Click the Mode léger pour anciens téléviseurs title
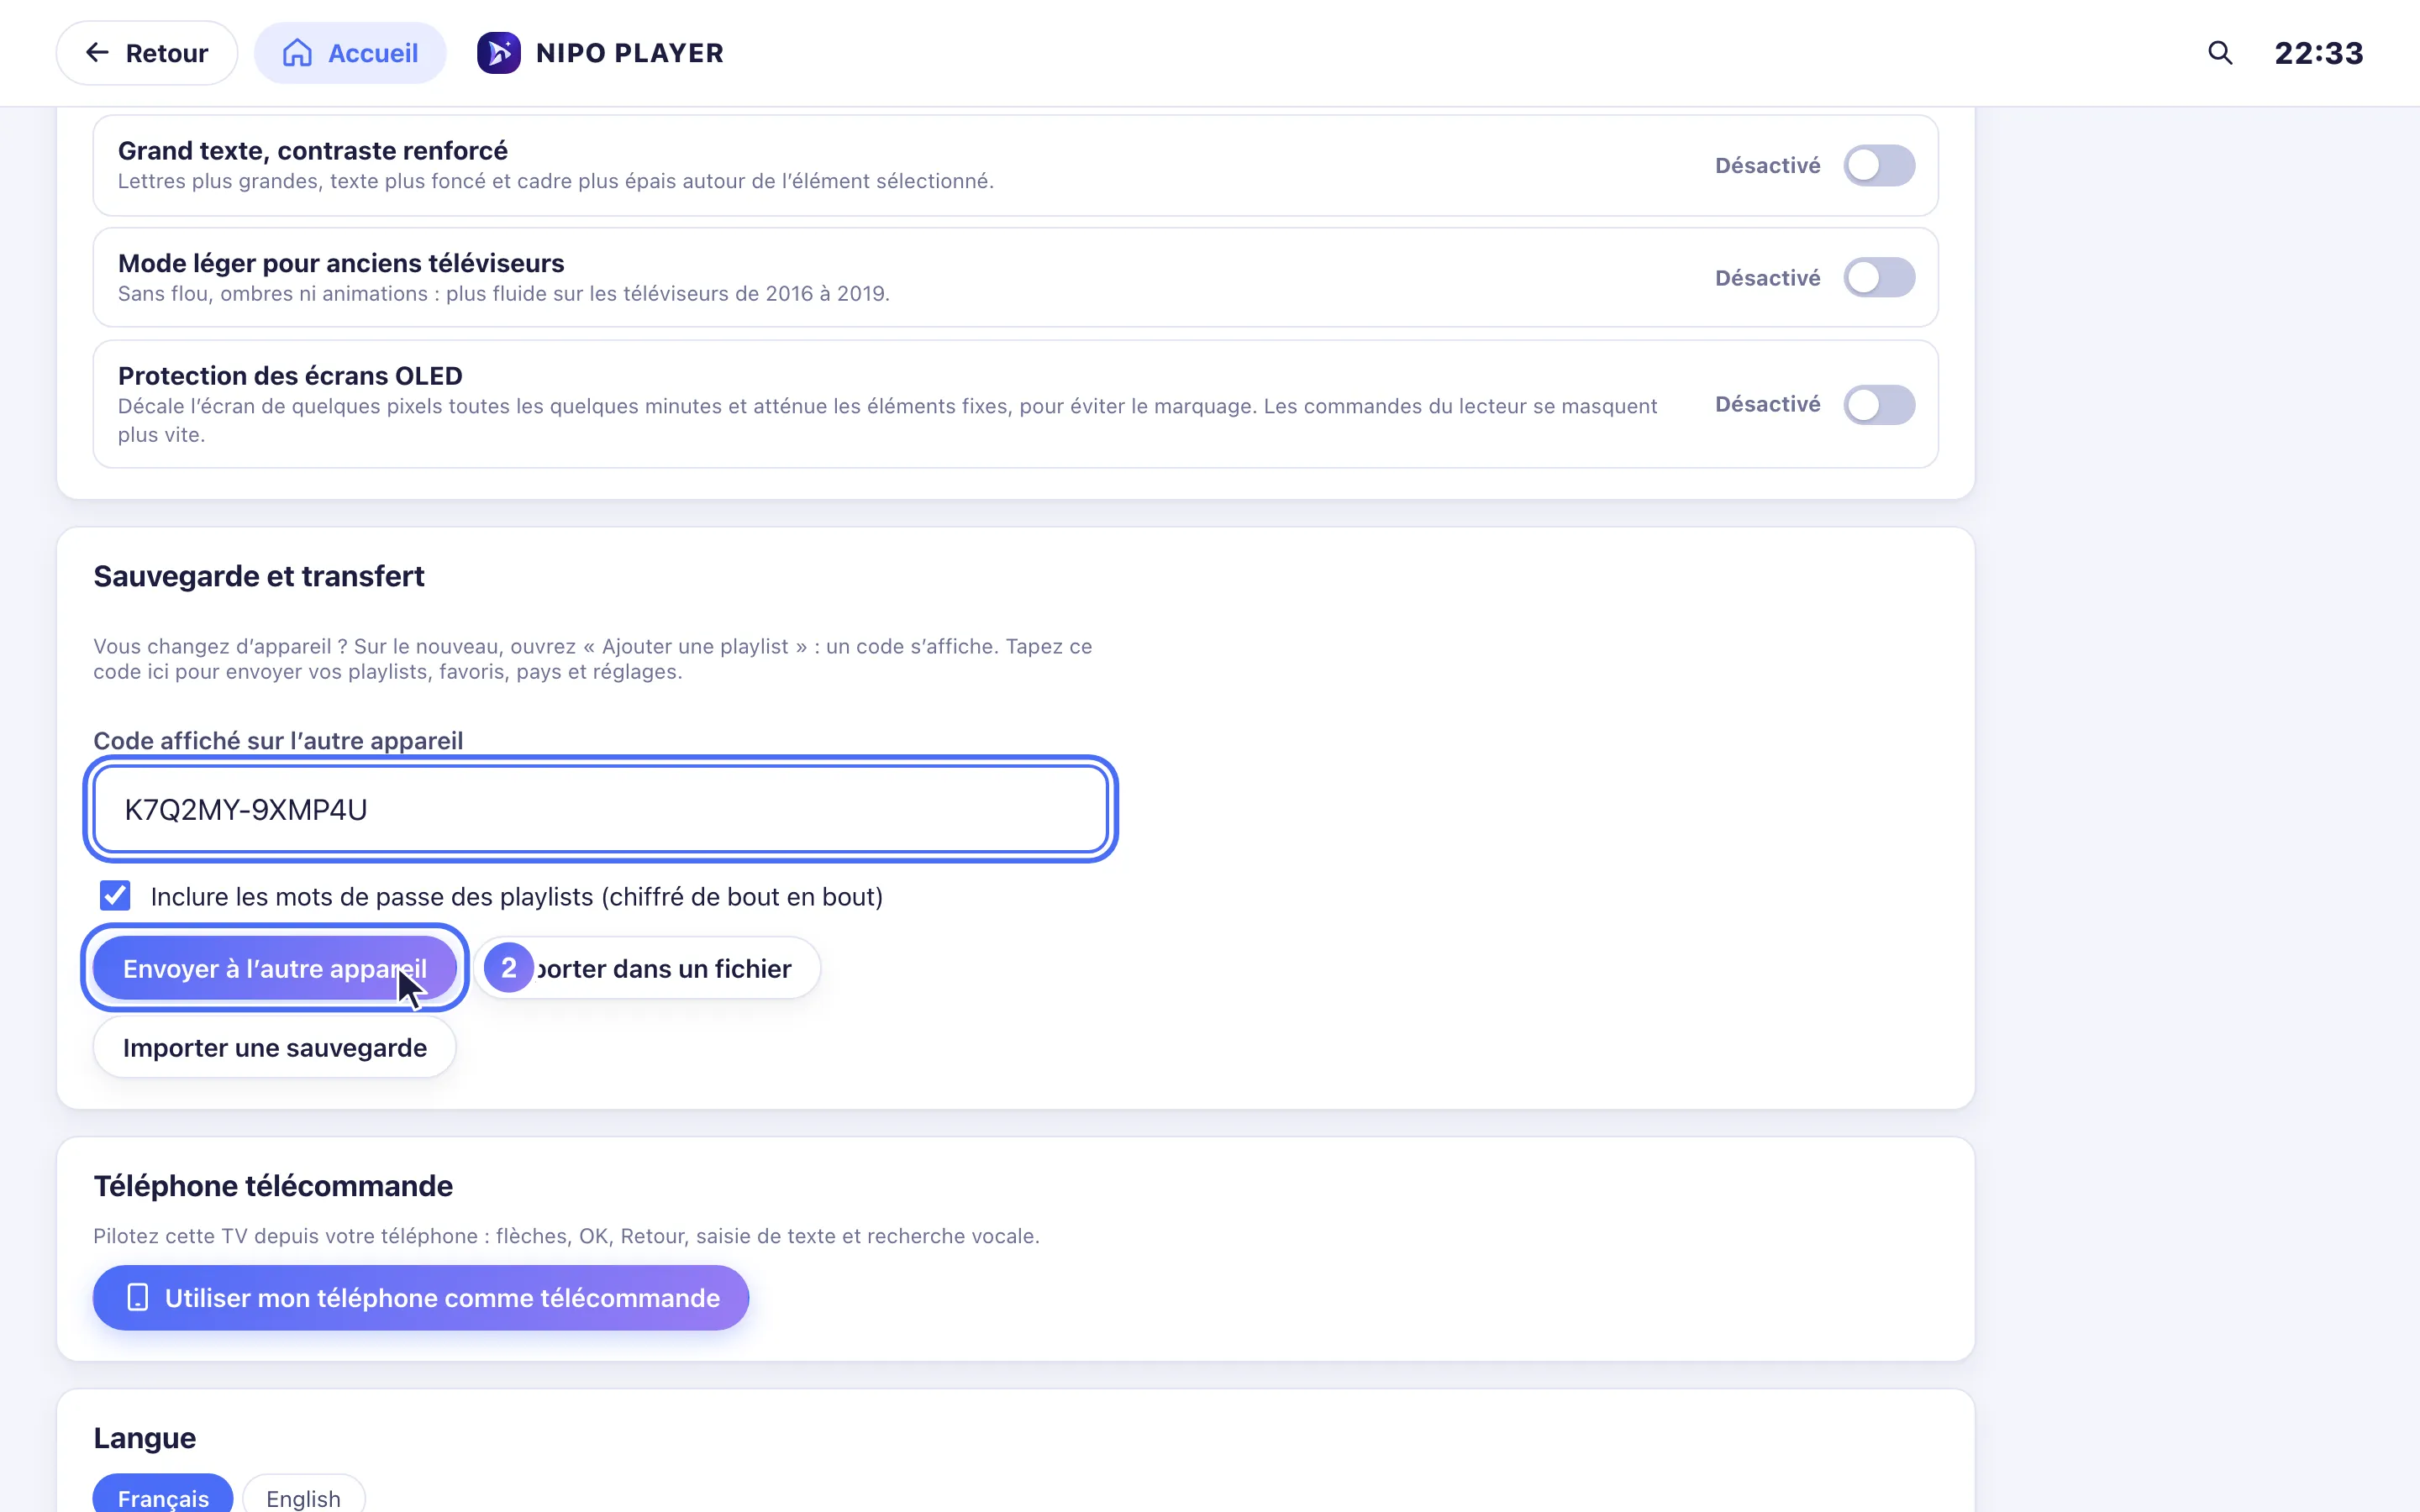The width and height of the screenshot is (2420, 1512). pos(341,263)
